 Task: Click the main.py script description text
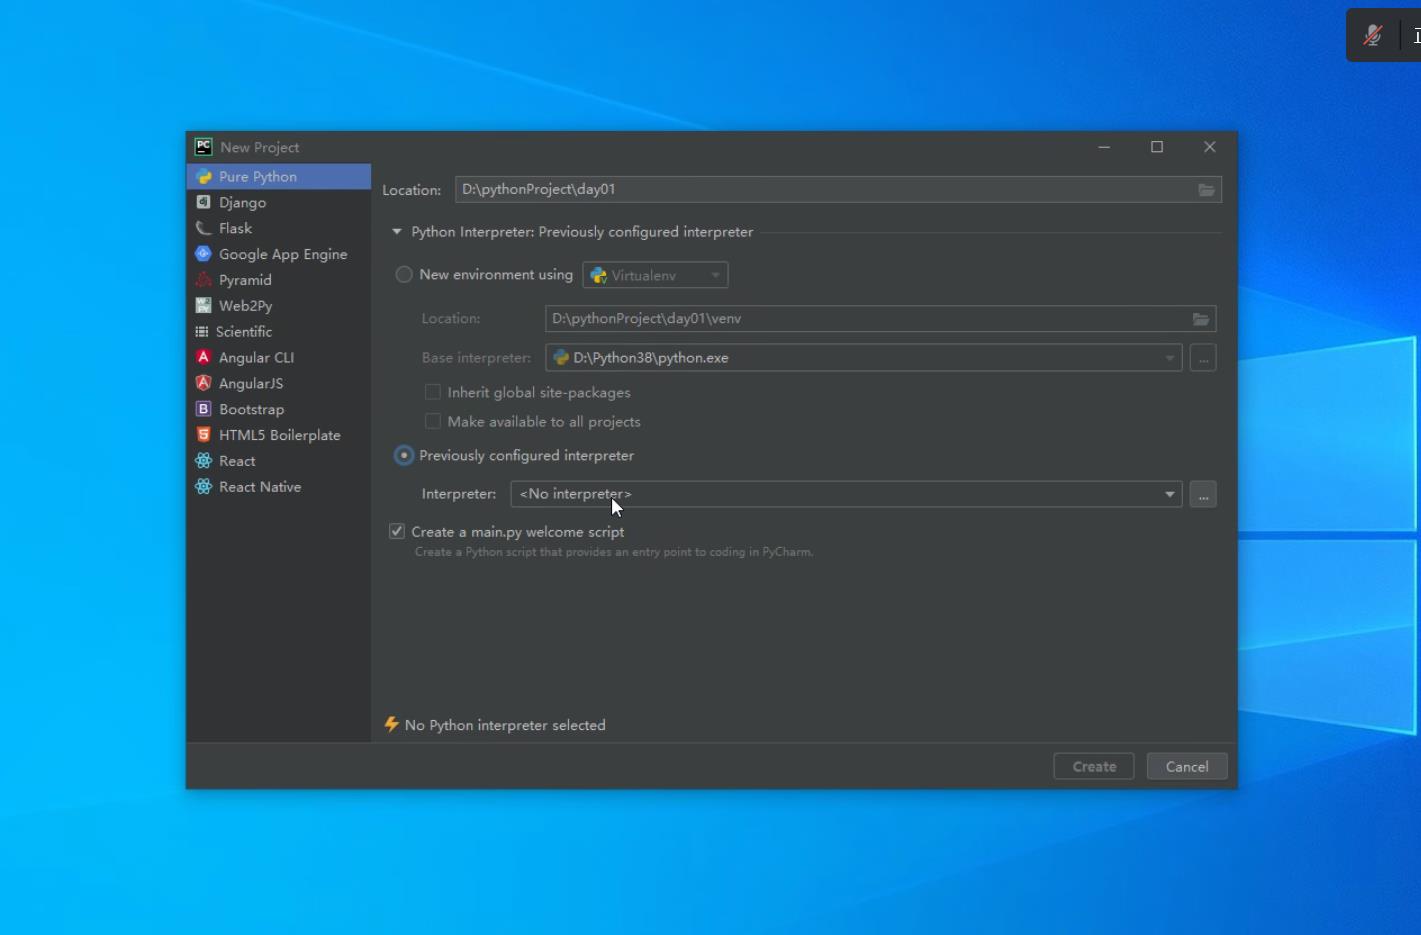pos(614,552)
